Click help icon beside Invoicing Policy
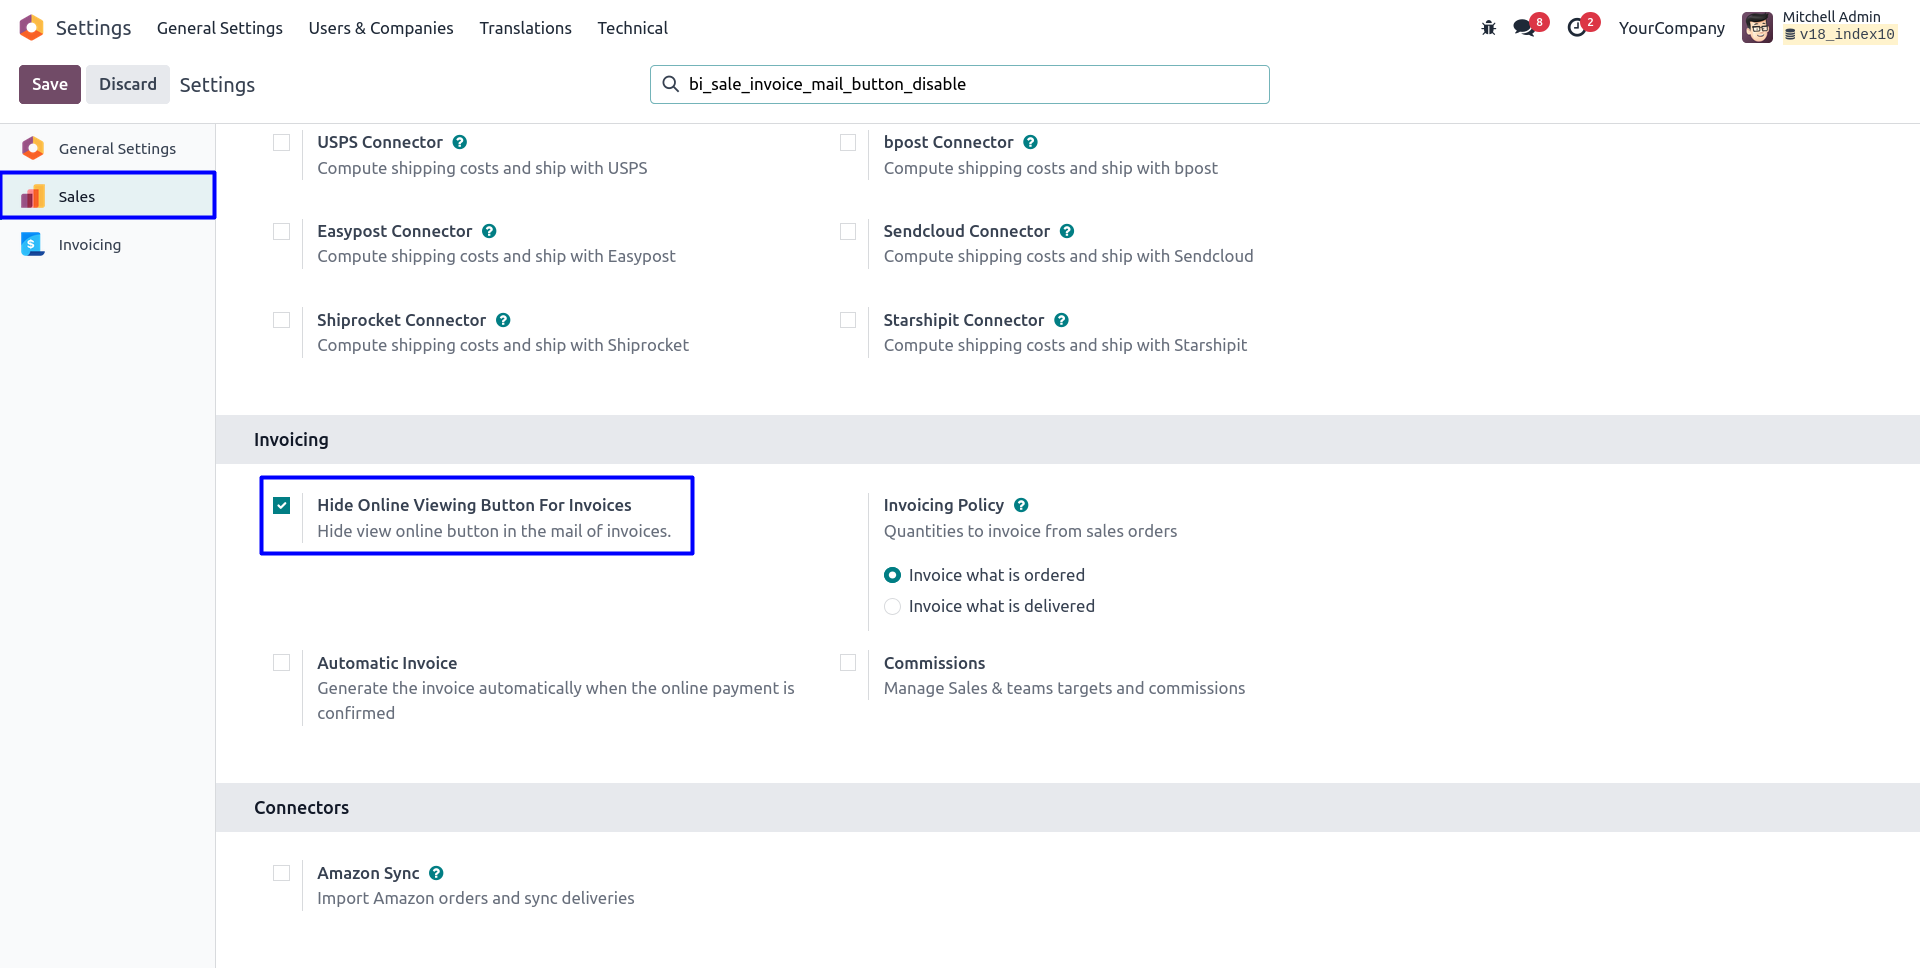 1021,505
